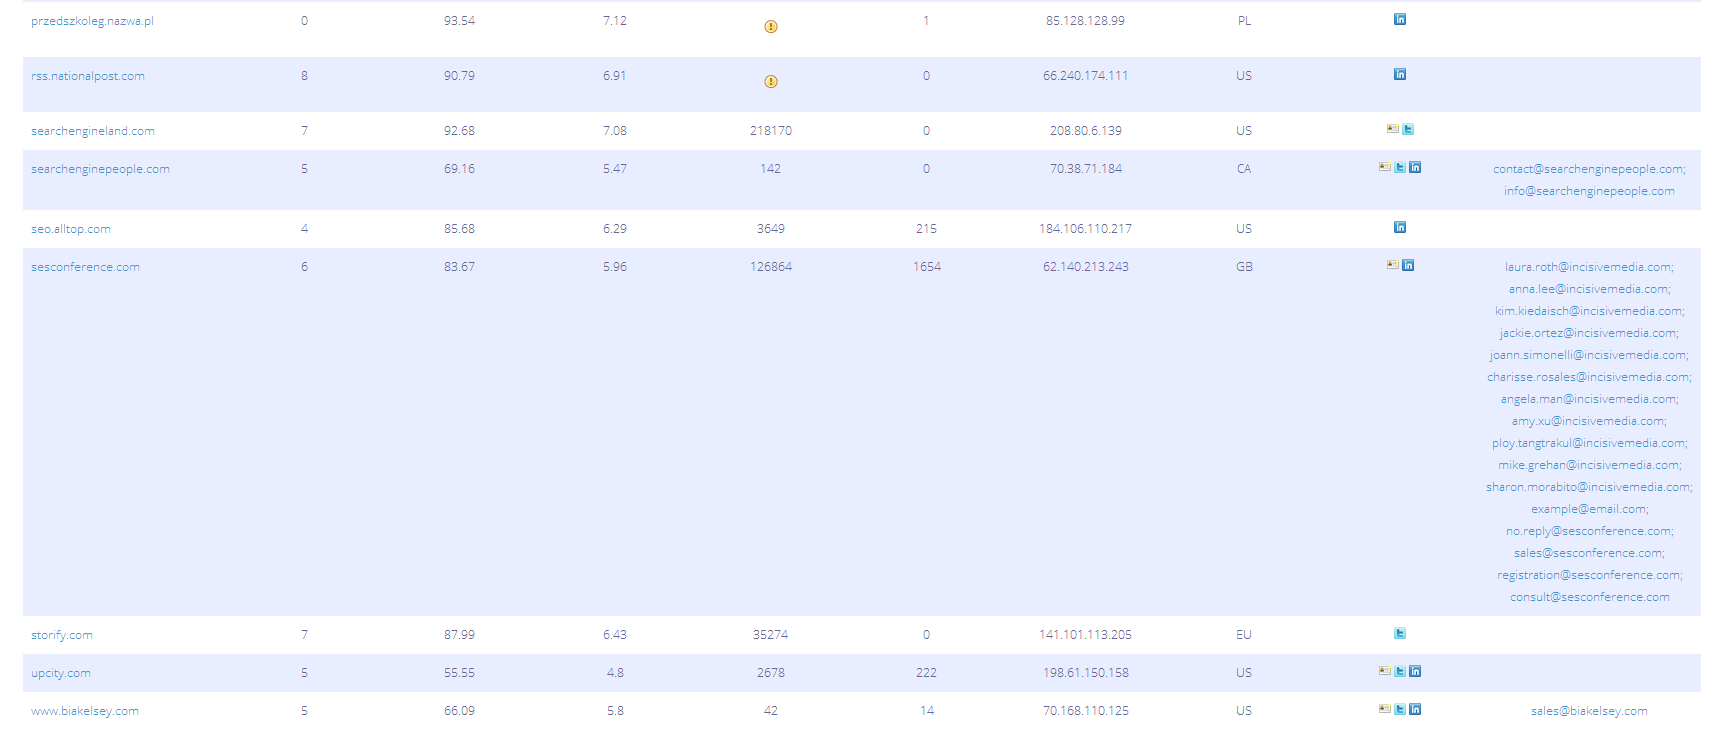Open Twitter icon for searchengineland.com
Image resolution: width=1716 pixels, height=730 pixels.
(x=1408, y=129)
